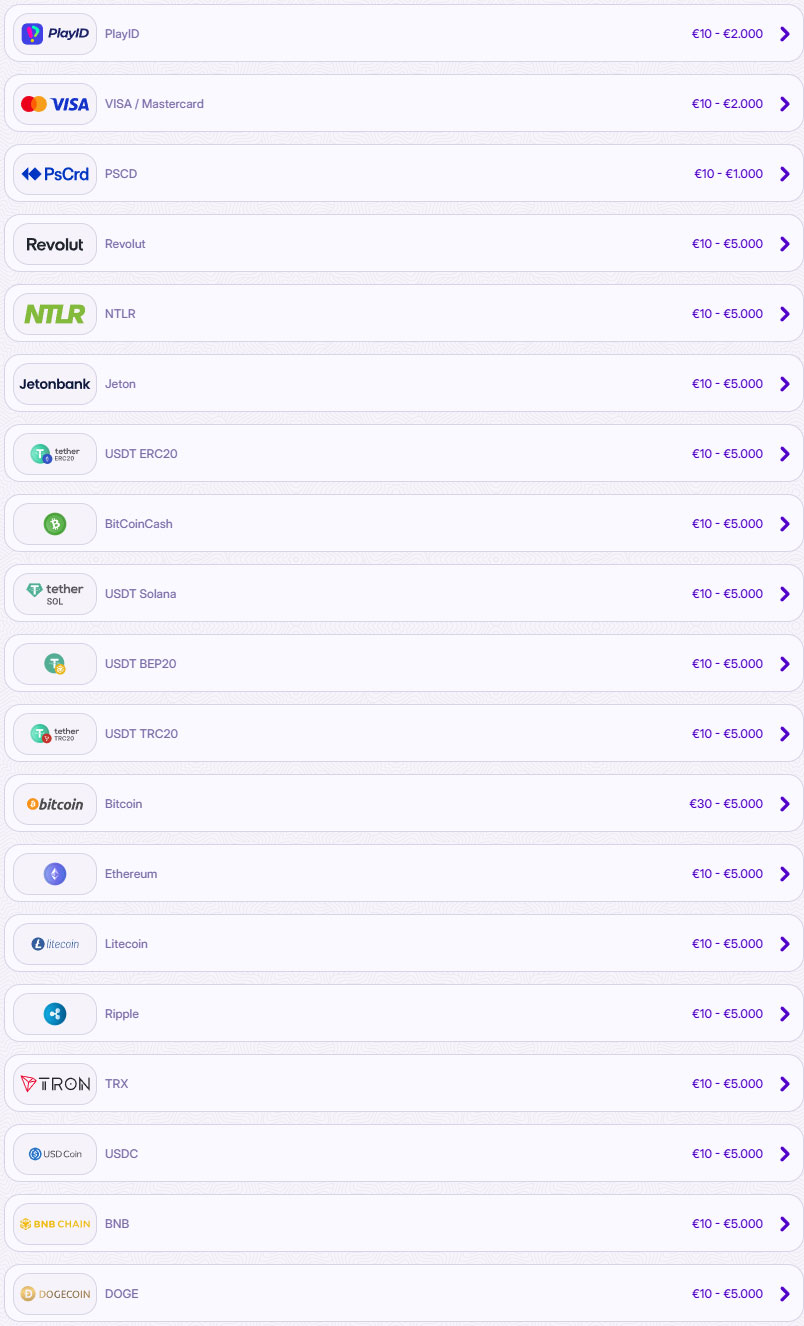804x1326 pixels.
Task: Expand the Bitcoin row chevron
Action: (785, 804)
